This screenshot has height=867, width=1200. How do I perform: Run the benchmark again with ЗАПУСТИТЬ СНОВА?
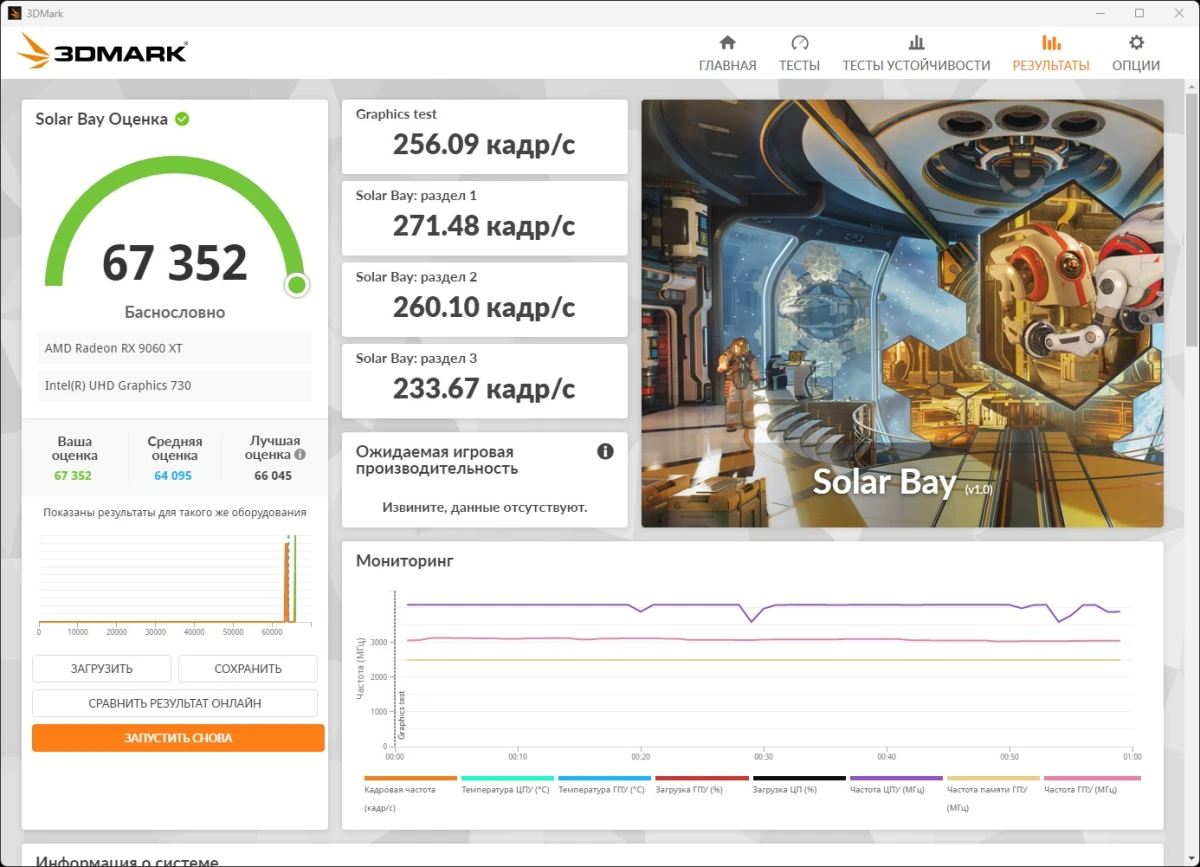178,738
